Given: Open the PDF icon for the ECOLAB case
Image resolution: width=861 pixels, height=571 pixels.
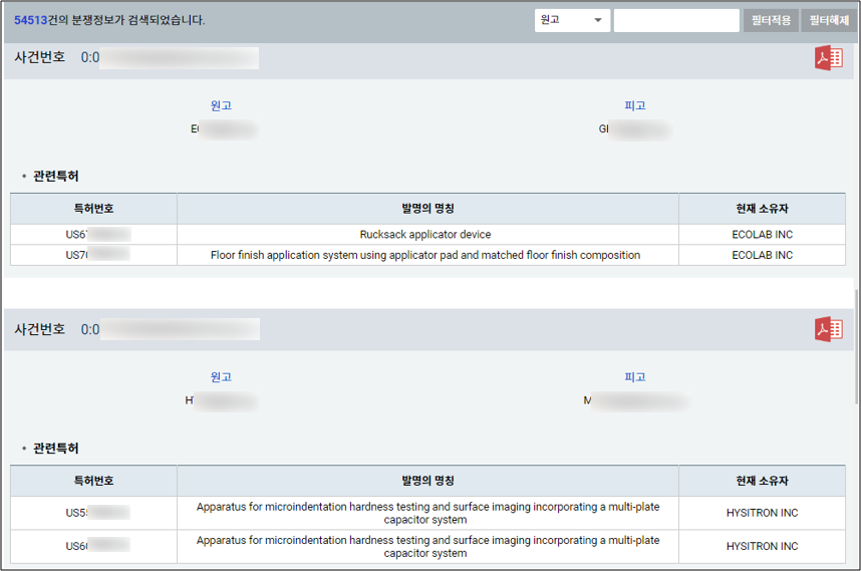Looking at the screenshot, I should 828,58.
